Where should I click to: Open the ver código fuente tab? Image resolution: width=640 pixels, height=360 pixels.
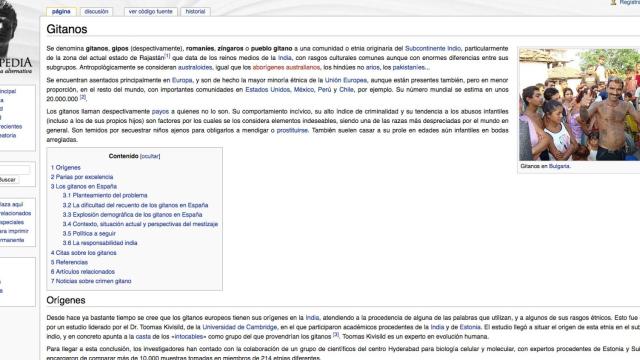(151, 12)
